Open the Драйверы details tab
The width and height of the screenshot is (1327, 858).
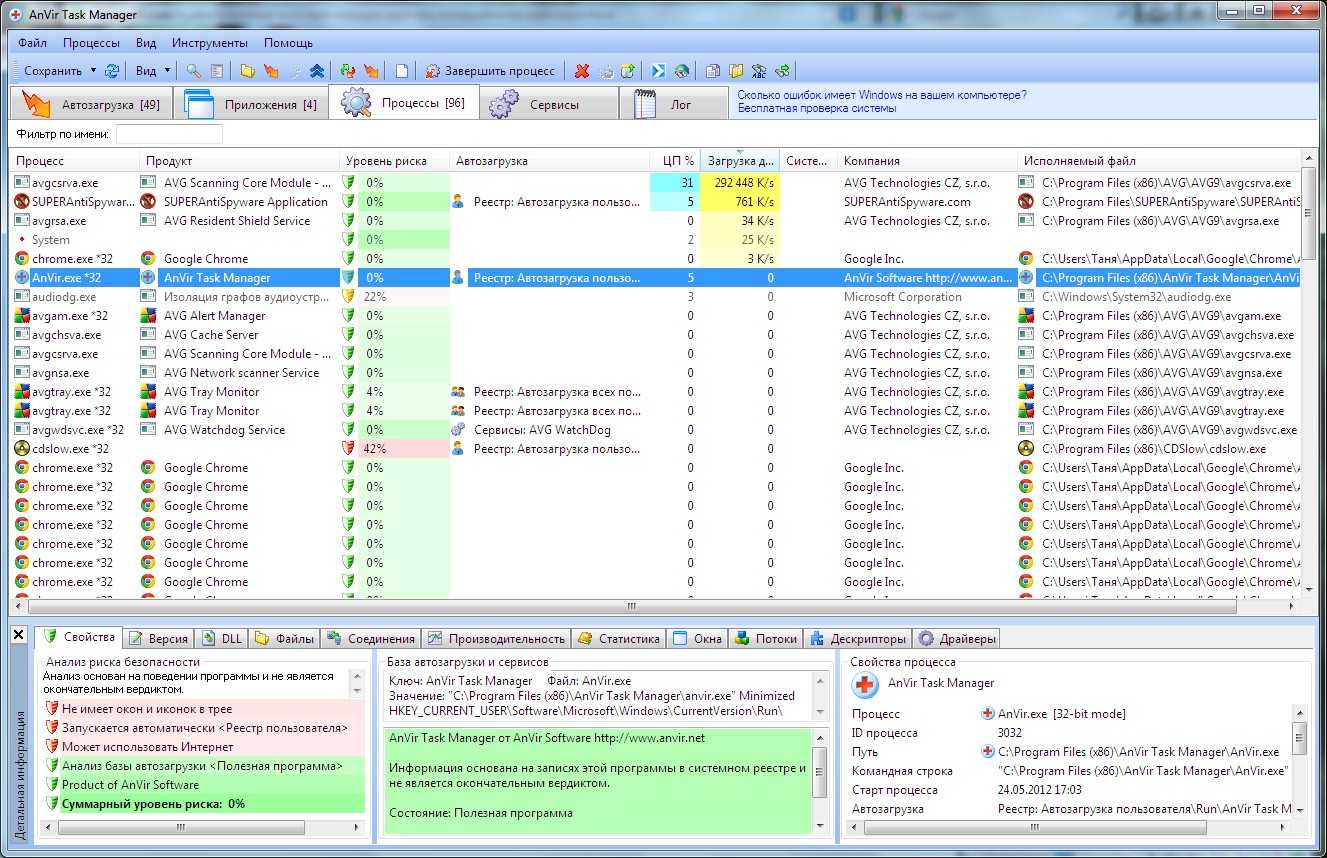click(x=957, y=638)
